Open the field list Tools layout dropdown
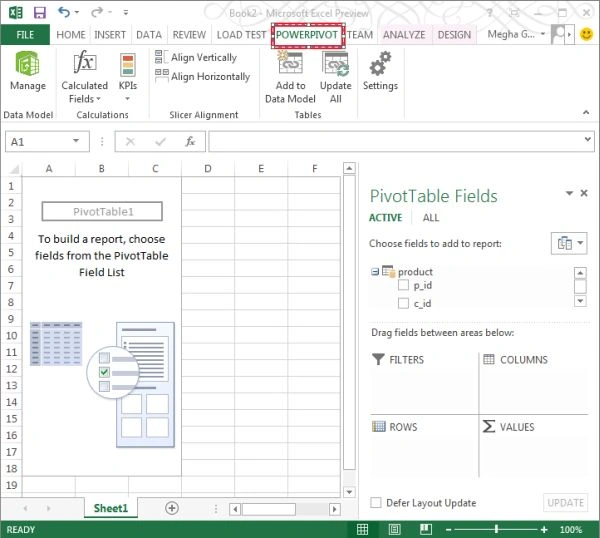The width and height of the screenshot is (600, 538). pos(569,243)
